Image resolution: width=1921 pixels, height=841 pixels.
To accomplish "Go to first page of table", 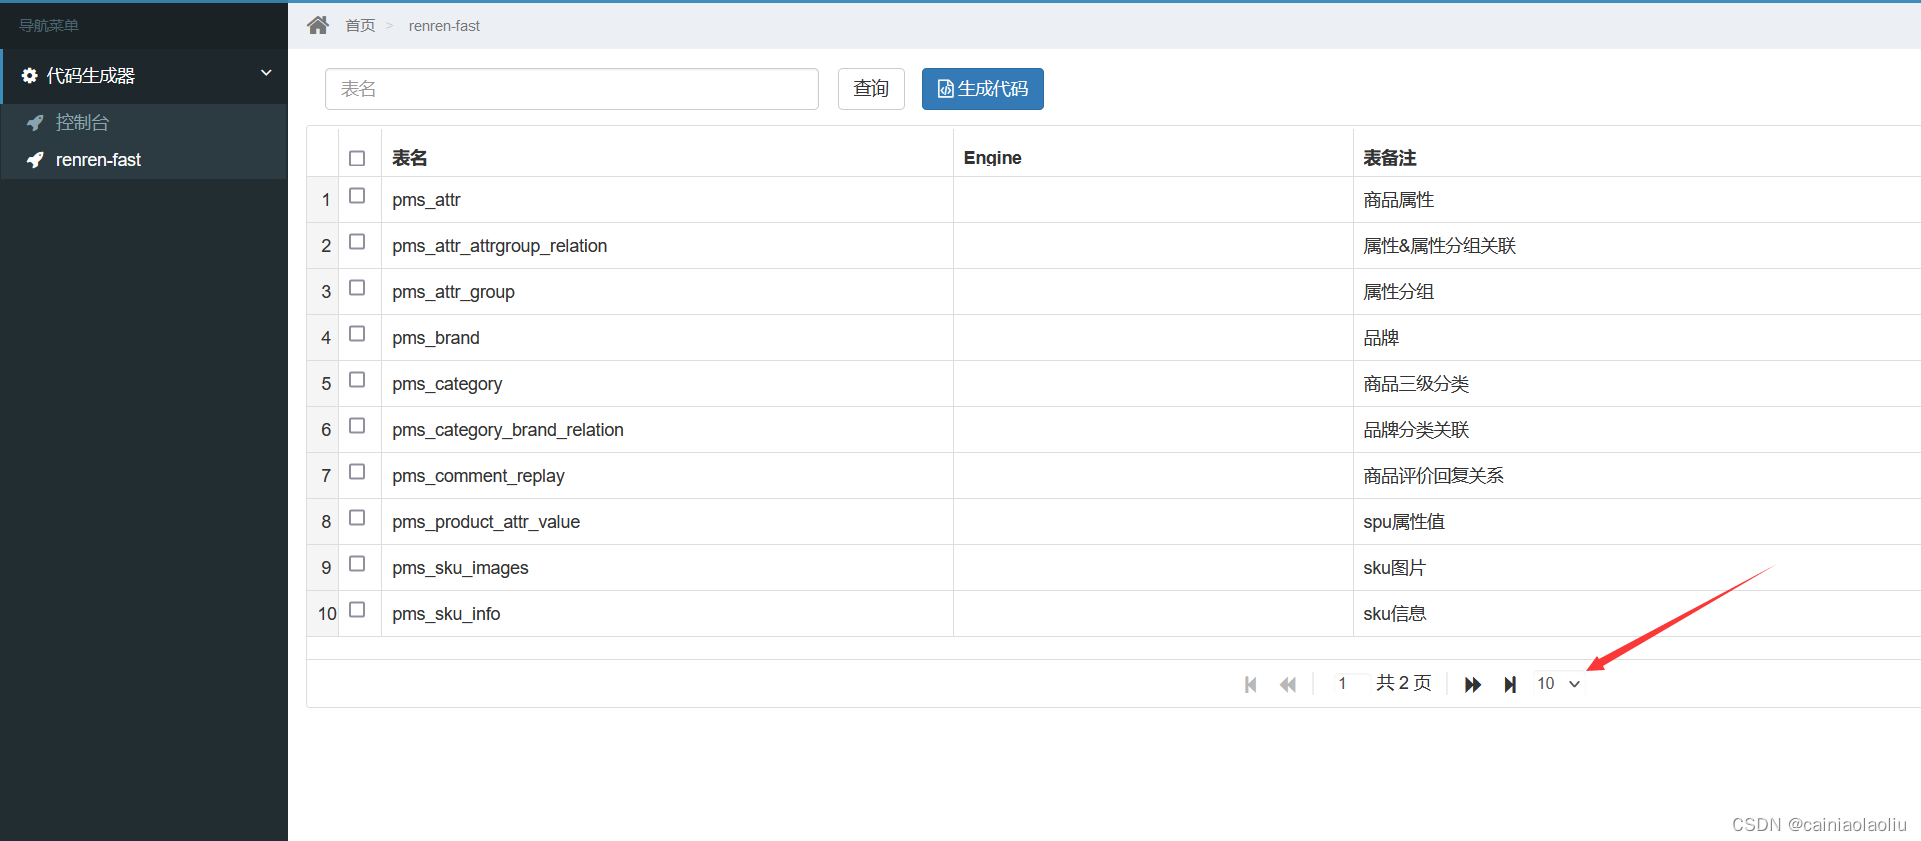I will 1251,684.
